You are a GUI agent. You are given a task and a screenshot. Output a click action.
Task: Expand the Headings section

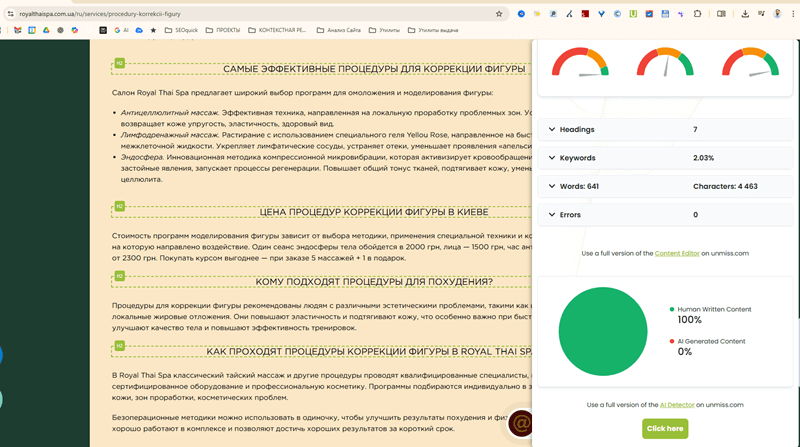coord(665,130)
